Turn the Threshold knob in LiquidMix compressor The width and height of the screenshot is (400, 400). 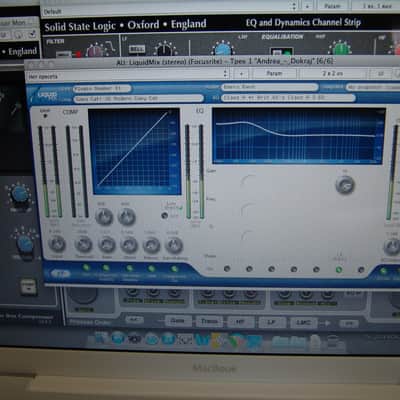coord(83,245)
